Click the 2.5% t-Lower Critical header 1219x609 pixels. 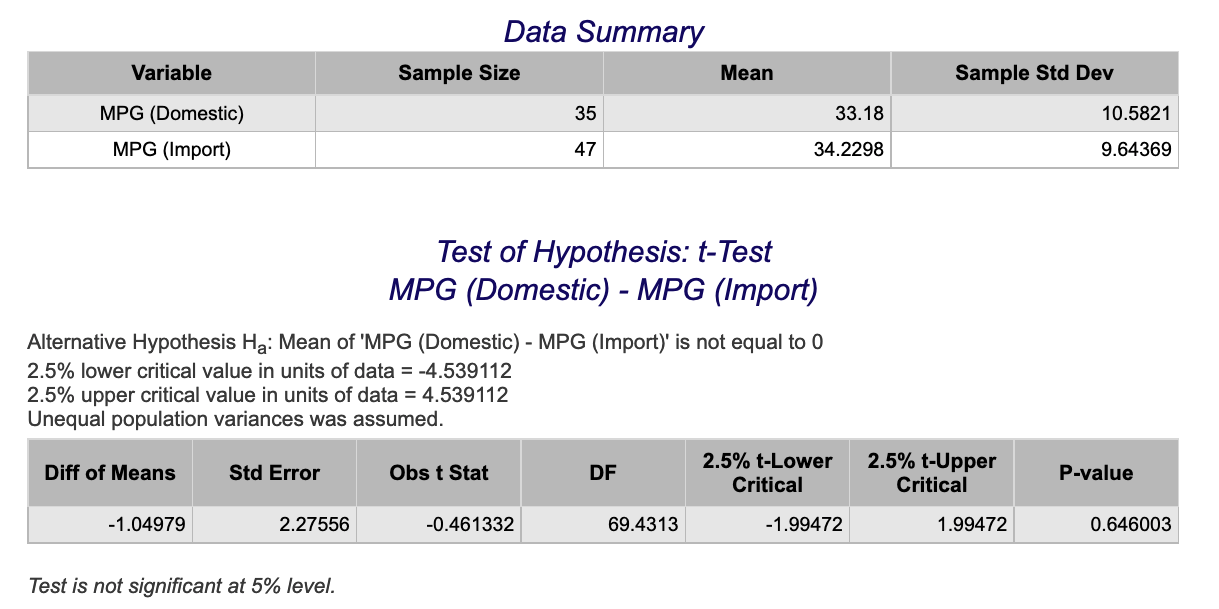[x=767, y=473]
